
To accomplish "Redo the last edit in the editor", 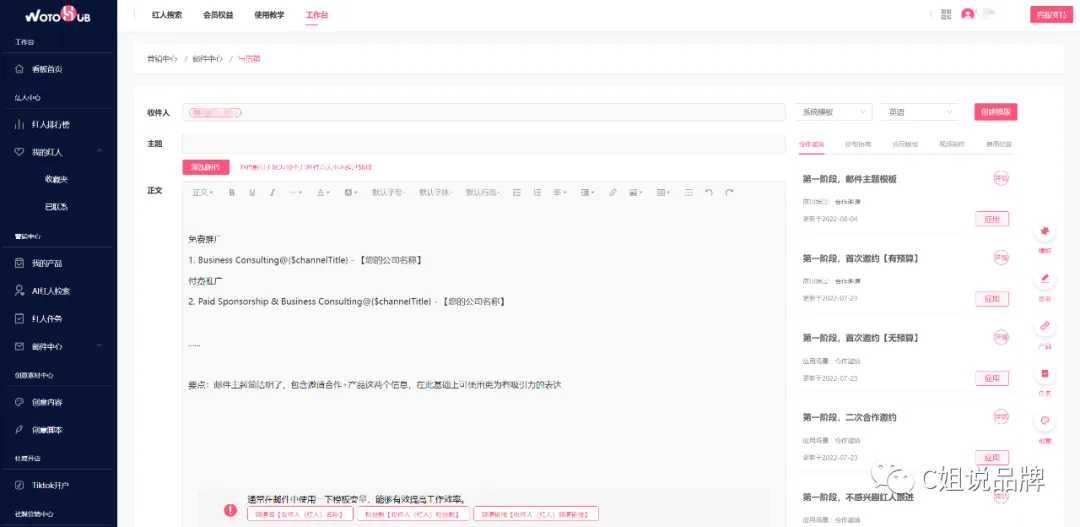I will click(729, 193).
